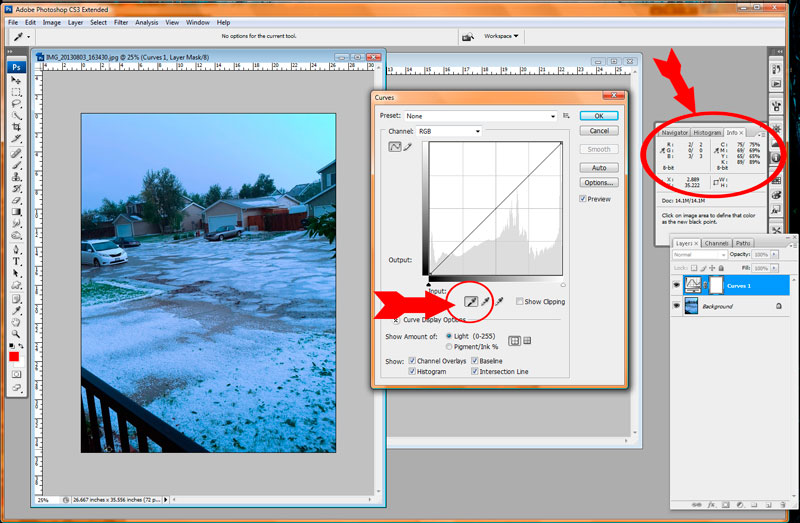This screenshot has width=800, height=523.
Task: Click the red foreground color swatch
Action: (14, 357)
